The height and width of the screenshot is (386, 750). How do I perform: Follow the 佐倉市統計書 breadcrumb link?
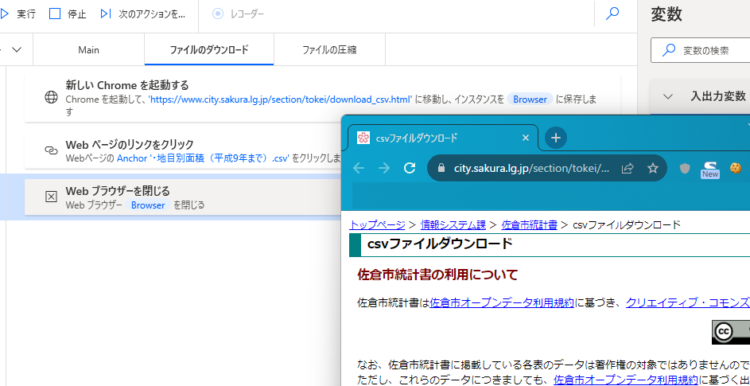tap(529, 225)
